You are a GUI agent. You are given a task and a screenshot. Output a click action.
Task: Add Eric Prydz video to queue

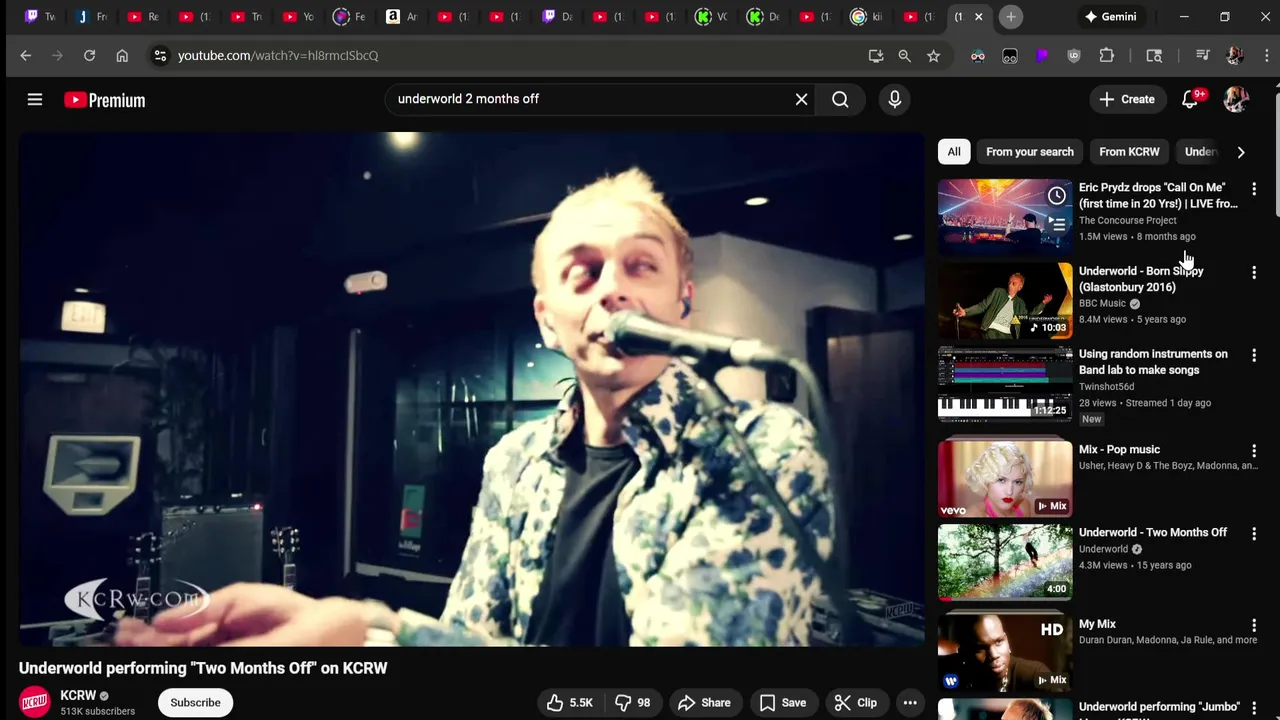click(1057, 225)
